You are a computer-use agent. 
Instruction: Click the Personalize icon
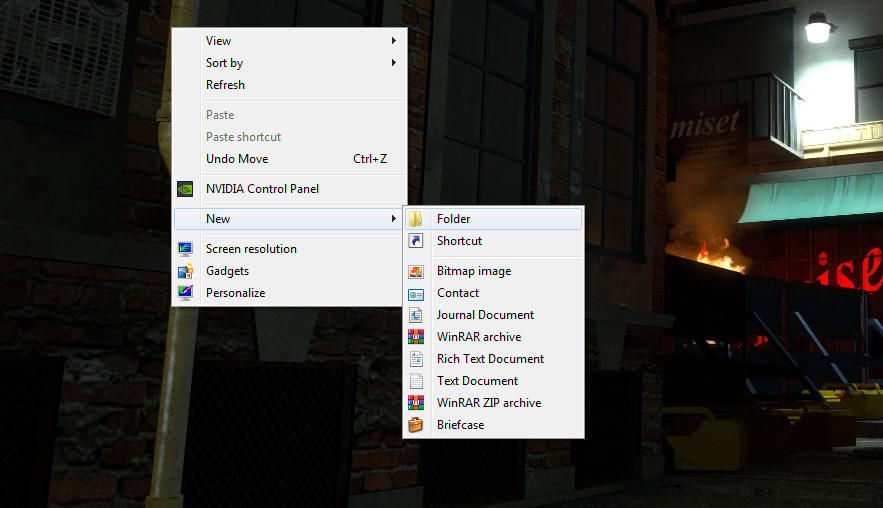pyautogui.click(x=185, y=293)
